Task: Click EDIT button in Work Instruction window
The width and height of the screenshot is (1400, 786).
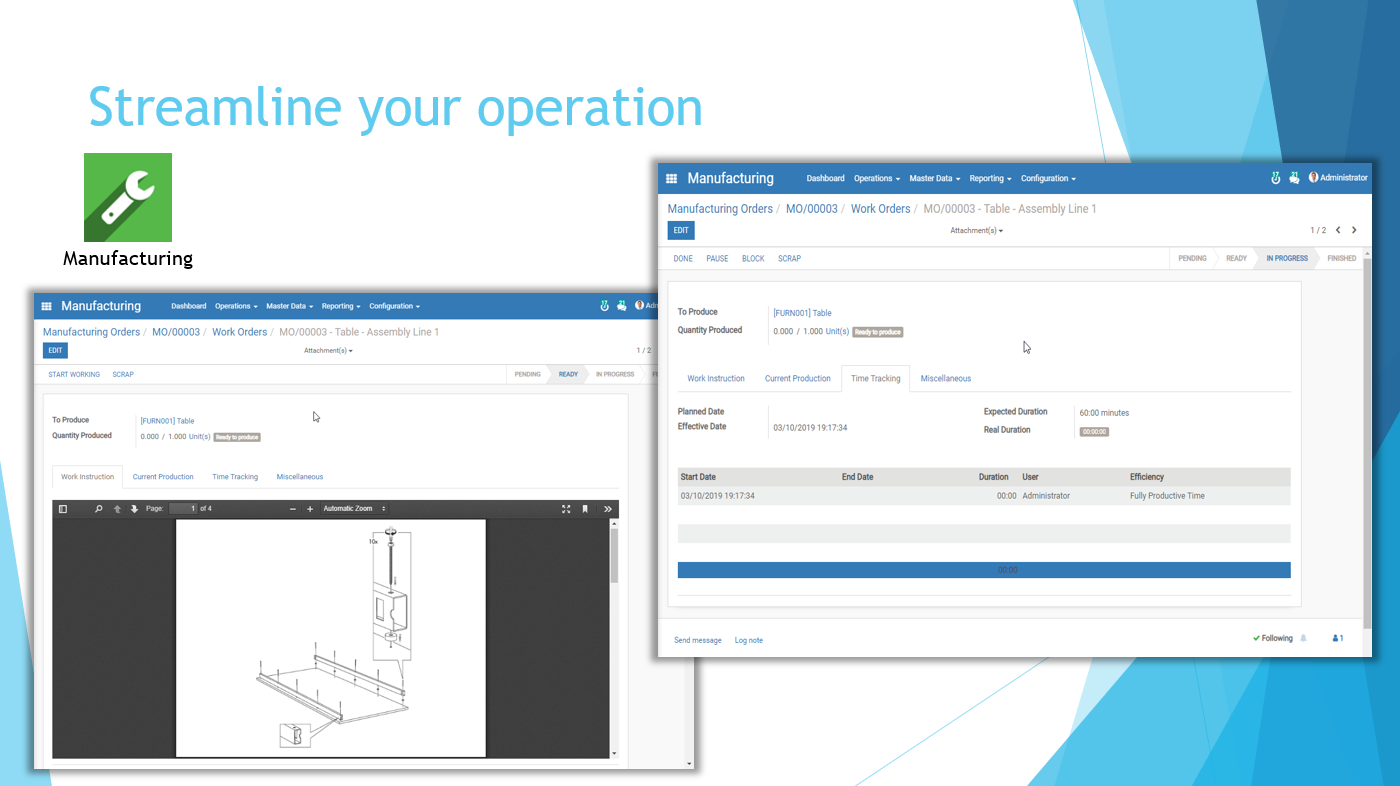Action: point(55,350)
